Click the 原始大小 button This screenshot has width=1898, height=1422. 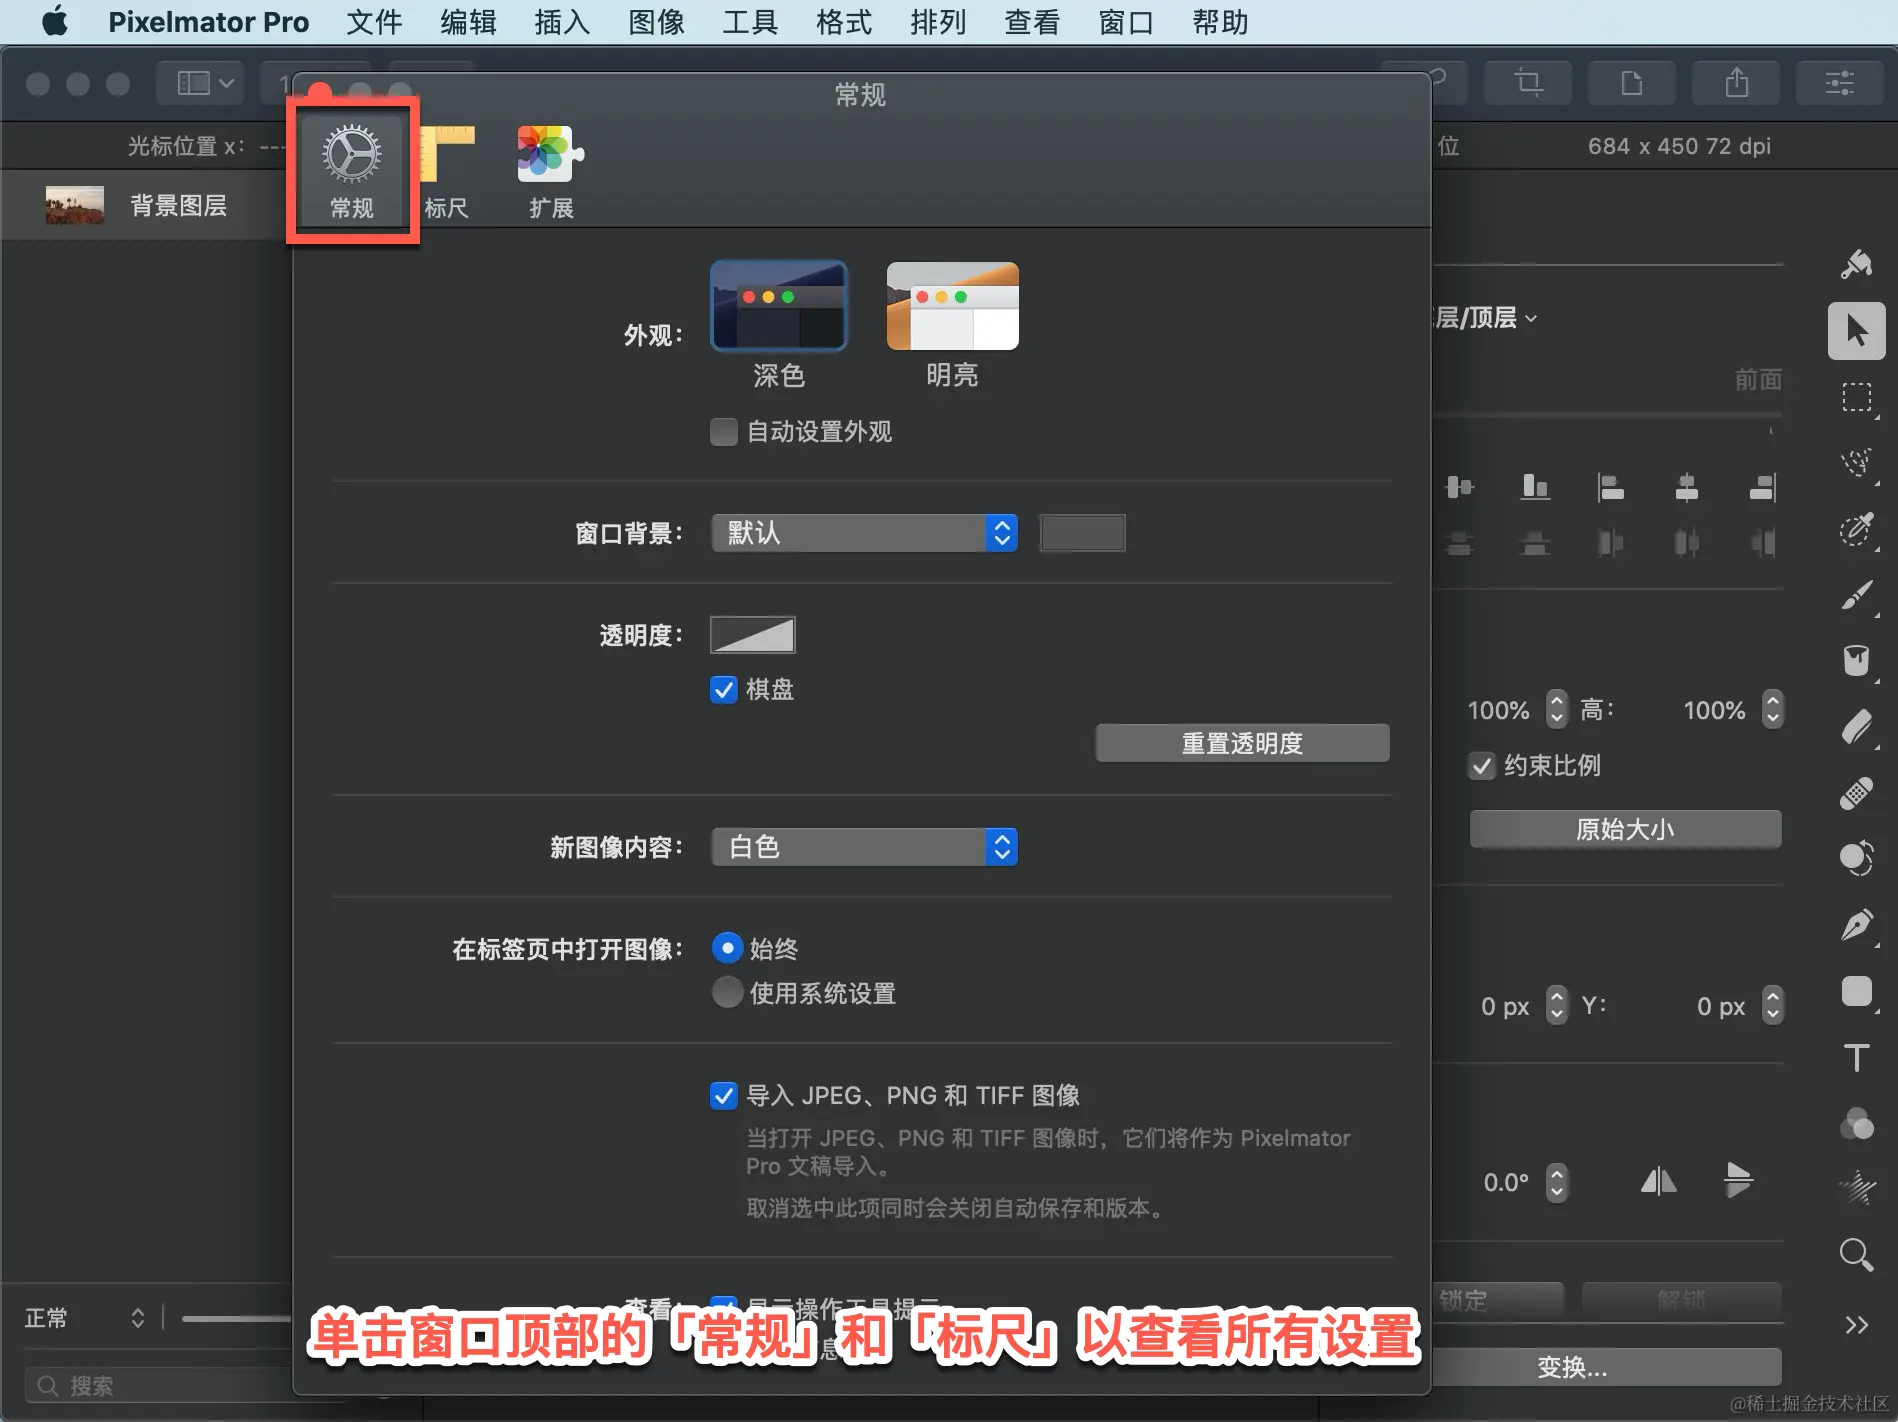(1625, 829)
